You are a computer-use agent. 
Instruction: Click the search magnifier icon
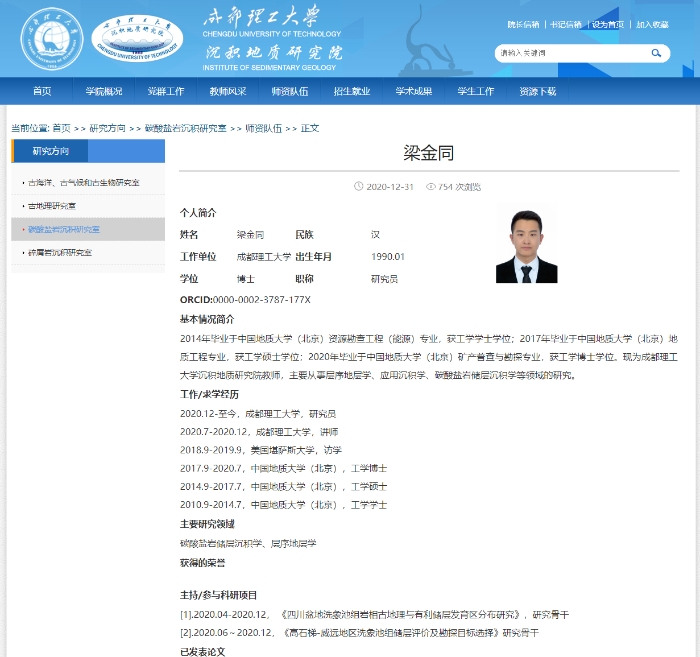coord(657,53)
